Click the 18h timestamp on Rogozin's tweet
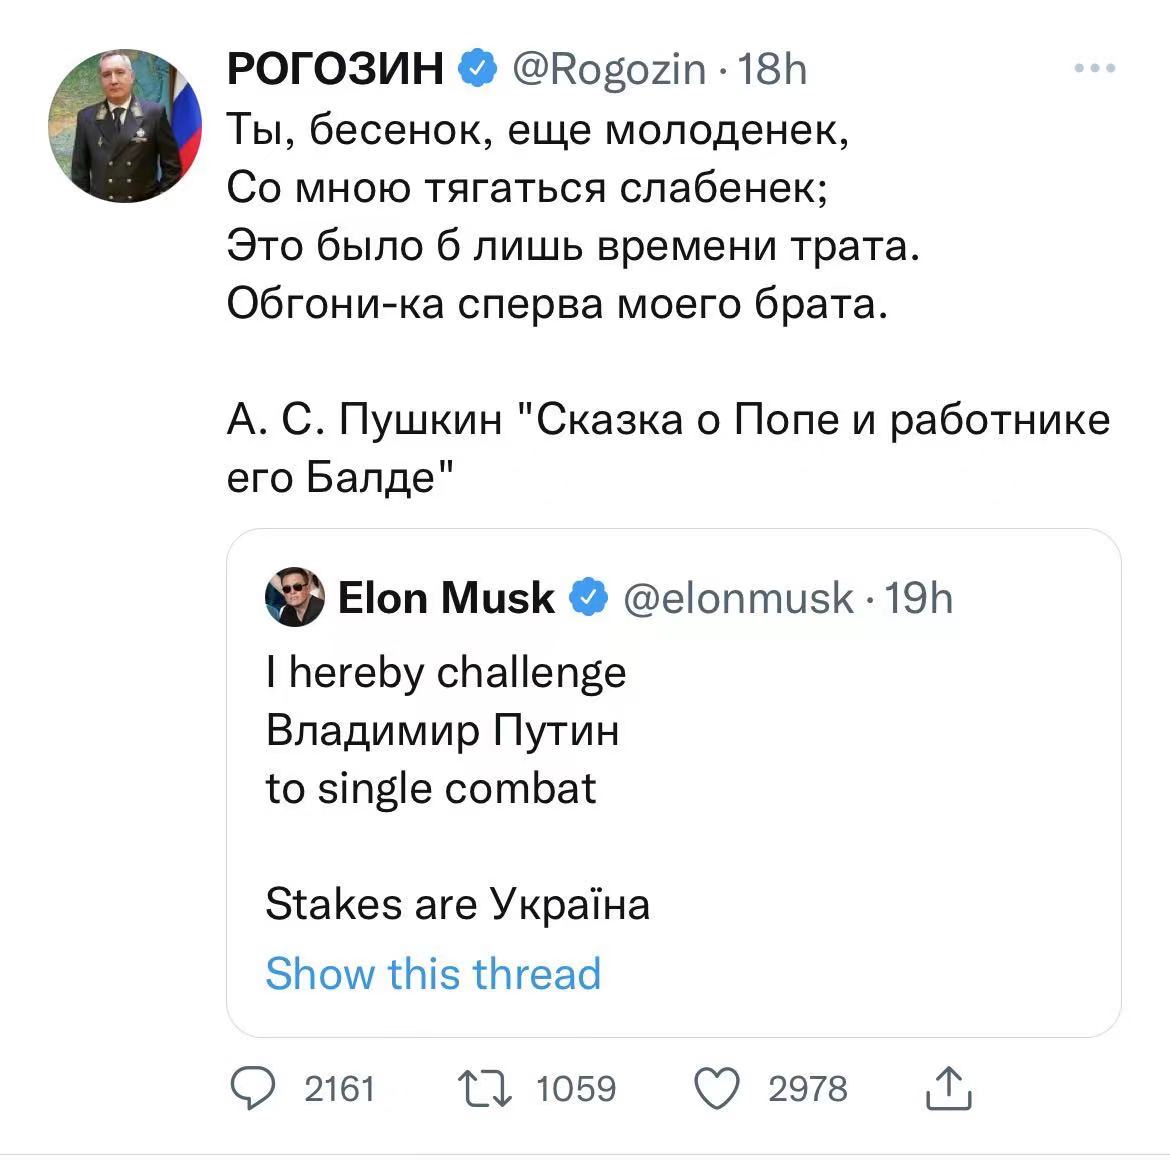The width and height of the screenshot is (1170, 1175). (773, 67)
